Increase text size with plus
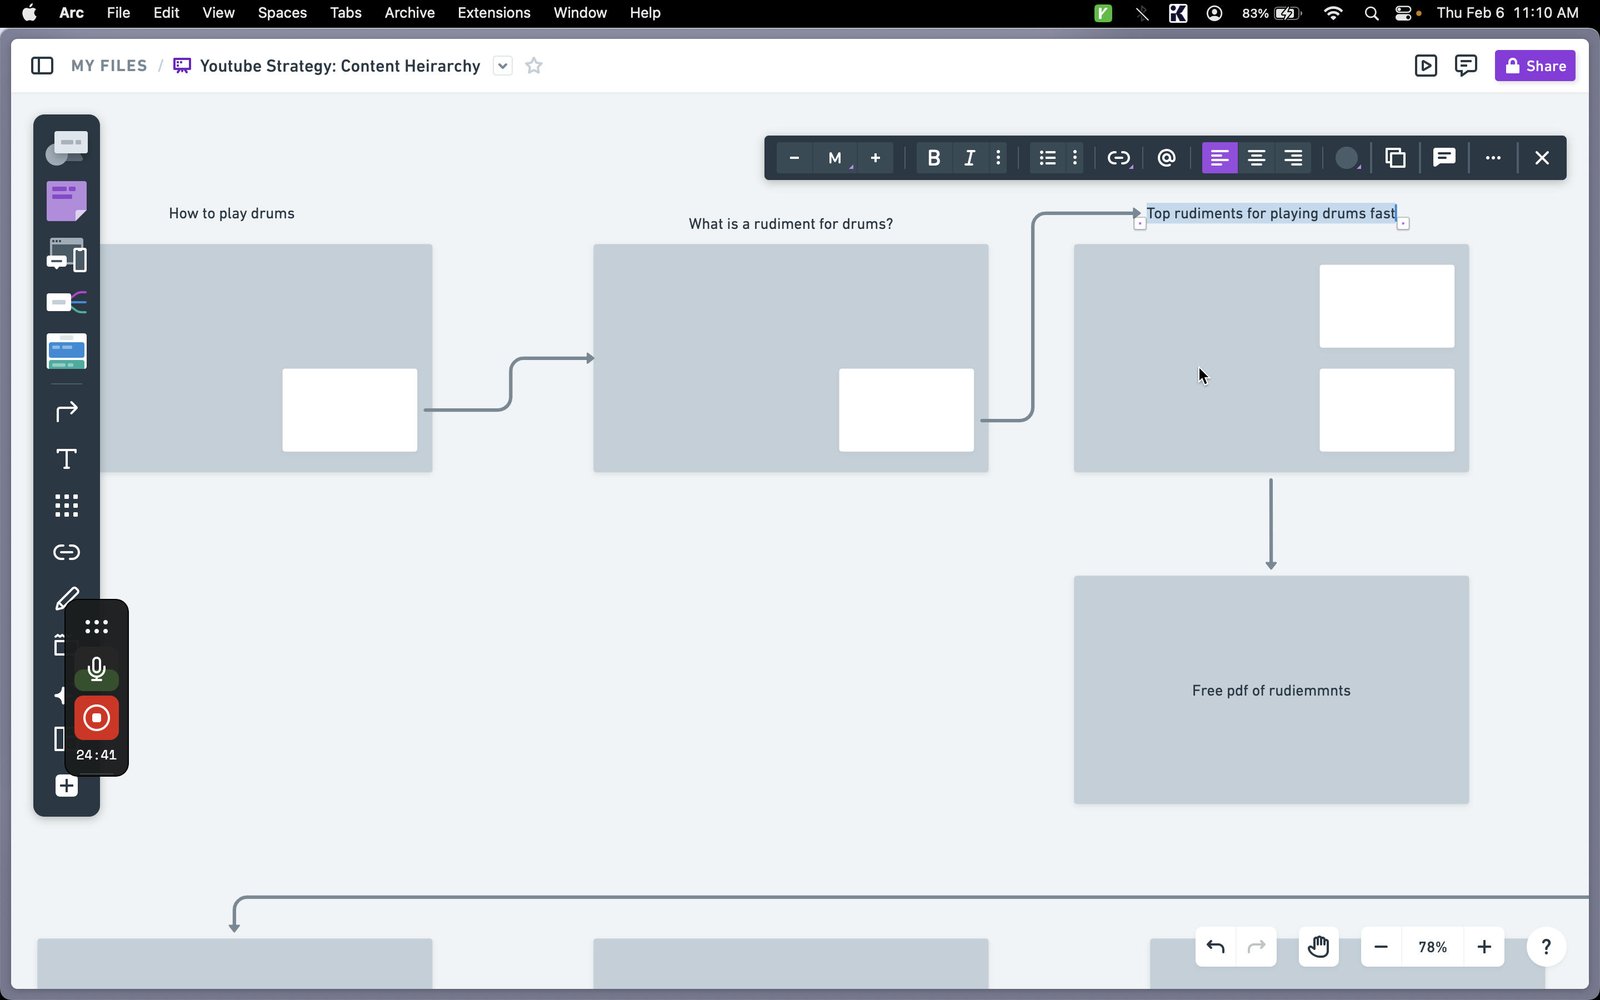The height and width of the screenshot is (1000, 1600). click(x=875, y=158)
